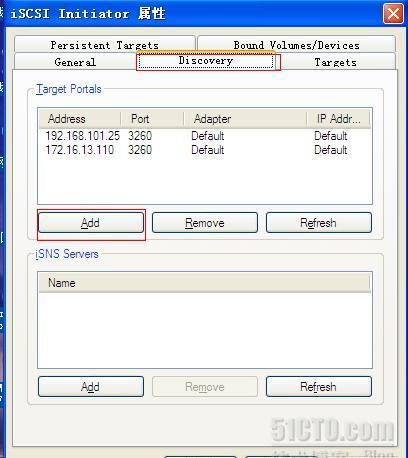Click the Discovery tab
Screen dimensions: 408x458
(206, 61)
